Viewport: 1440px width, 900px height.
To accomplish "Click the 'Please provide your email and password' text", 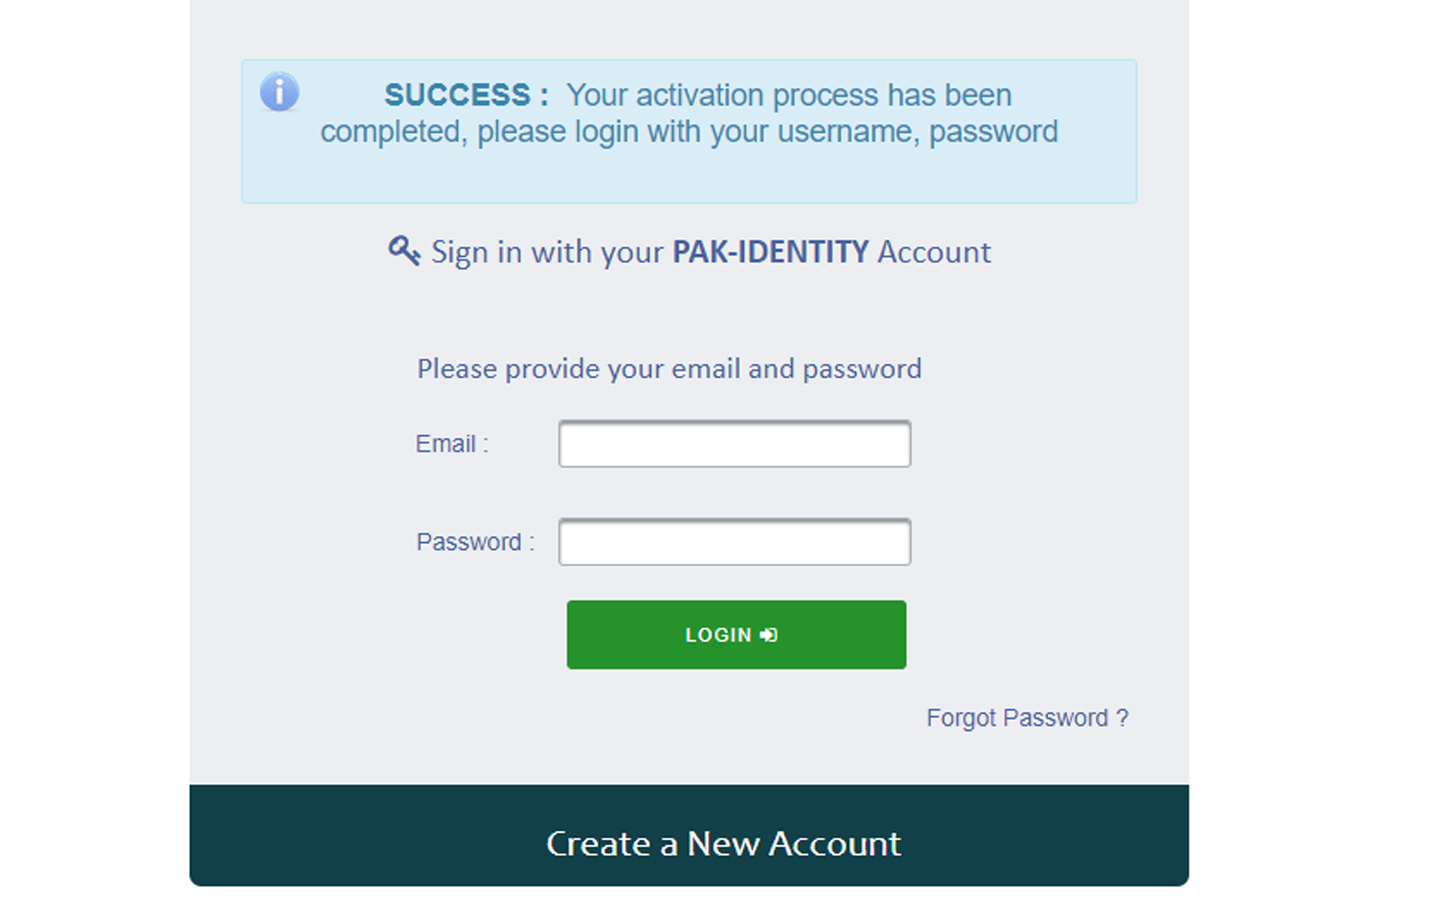I will pyautogui.click(x=669, y=368).
